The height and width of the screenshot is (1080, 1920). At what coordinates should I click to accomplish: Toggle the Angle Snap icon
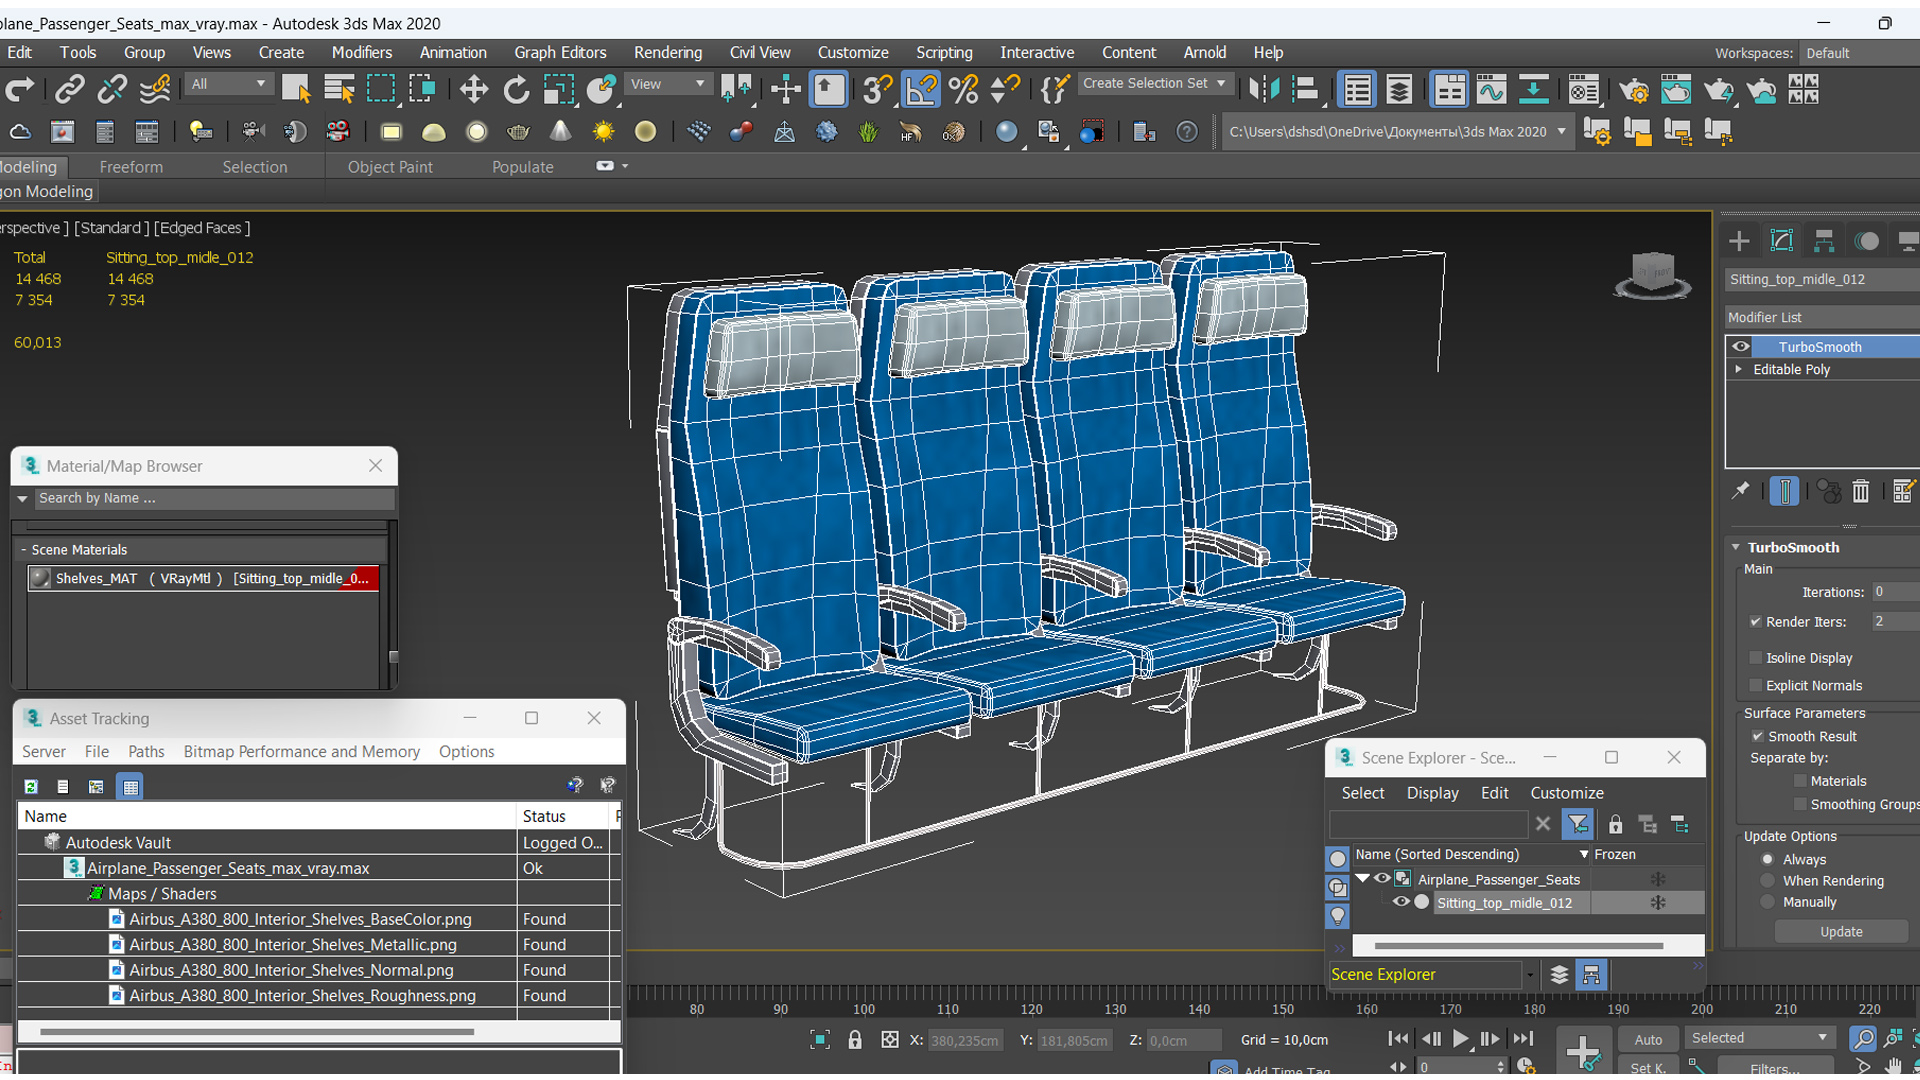(x=921, y=90)
